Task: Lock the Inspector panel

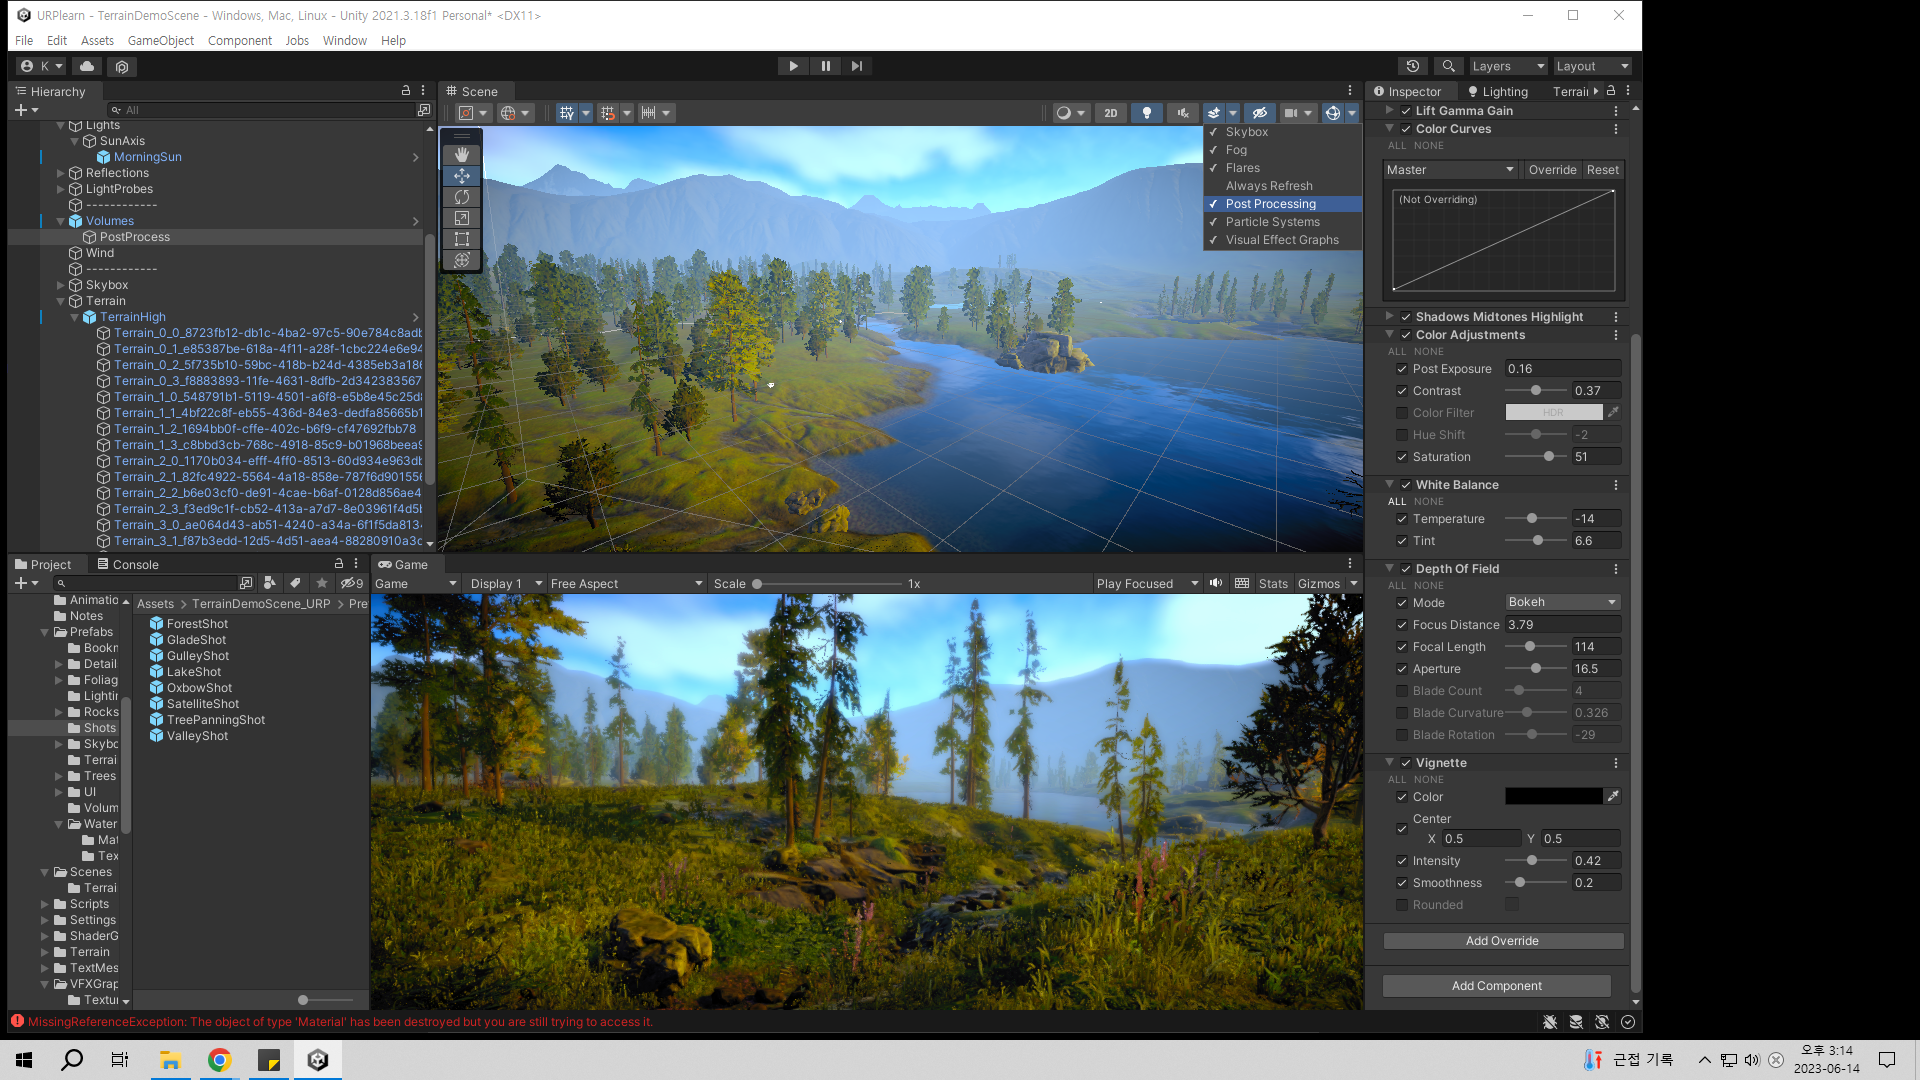Action: pyautogui.click(x=1611, y=90)
